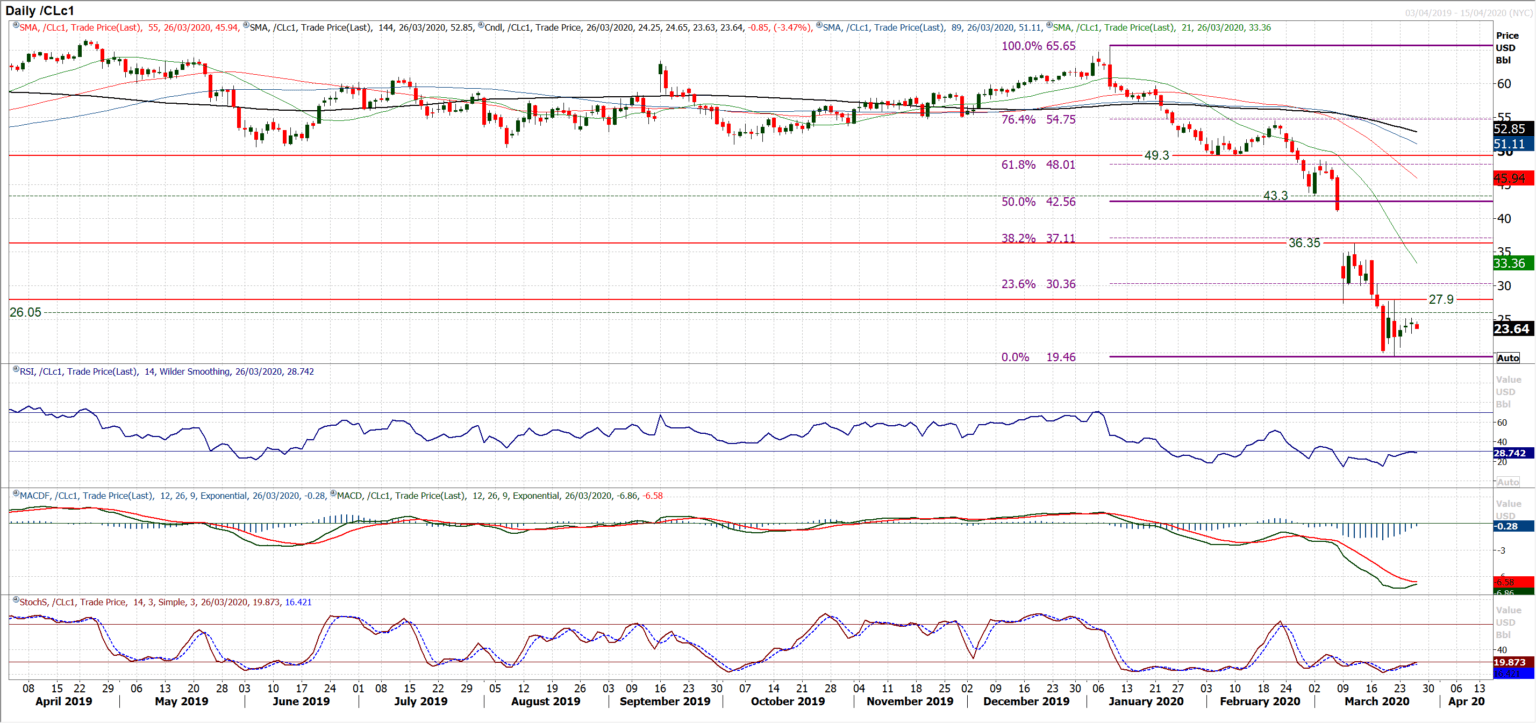Click the 50.0% 42.56 Fibonacci label
The width and height of the screenshot is (1536, 723).
(x=1038, y=201)
